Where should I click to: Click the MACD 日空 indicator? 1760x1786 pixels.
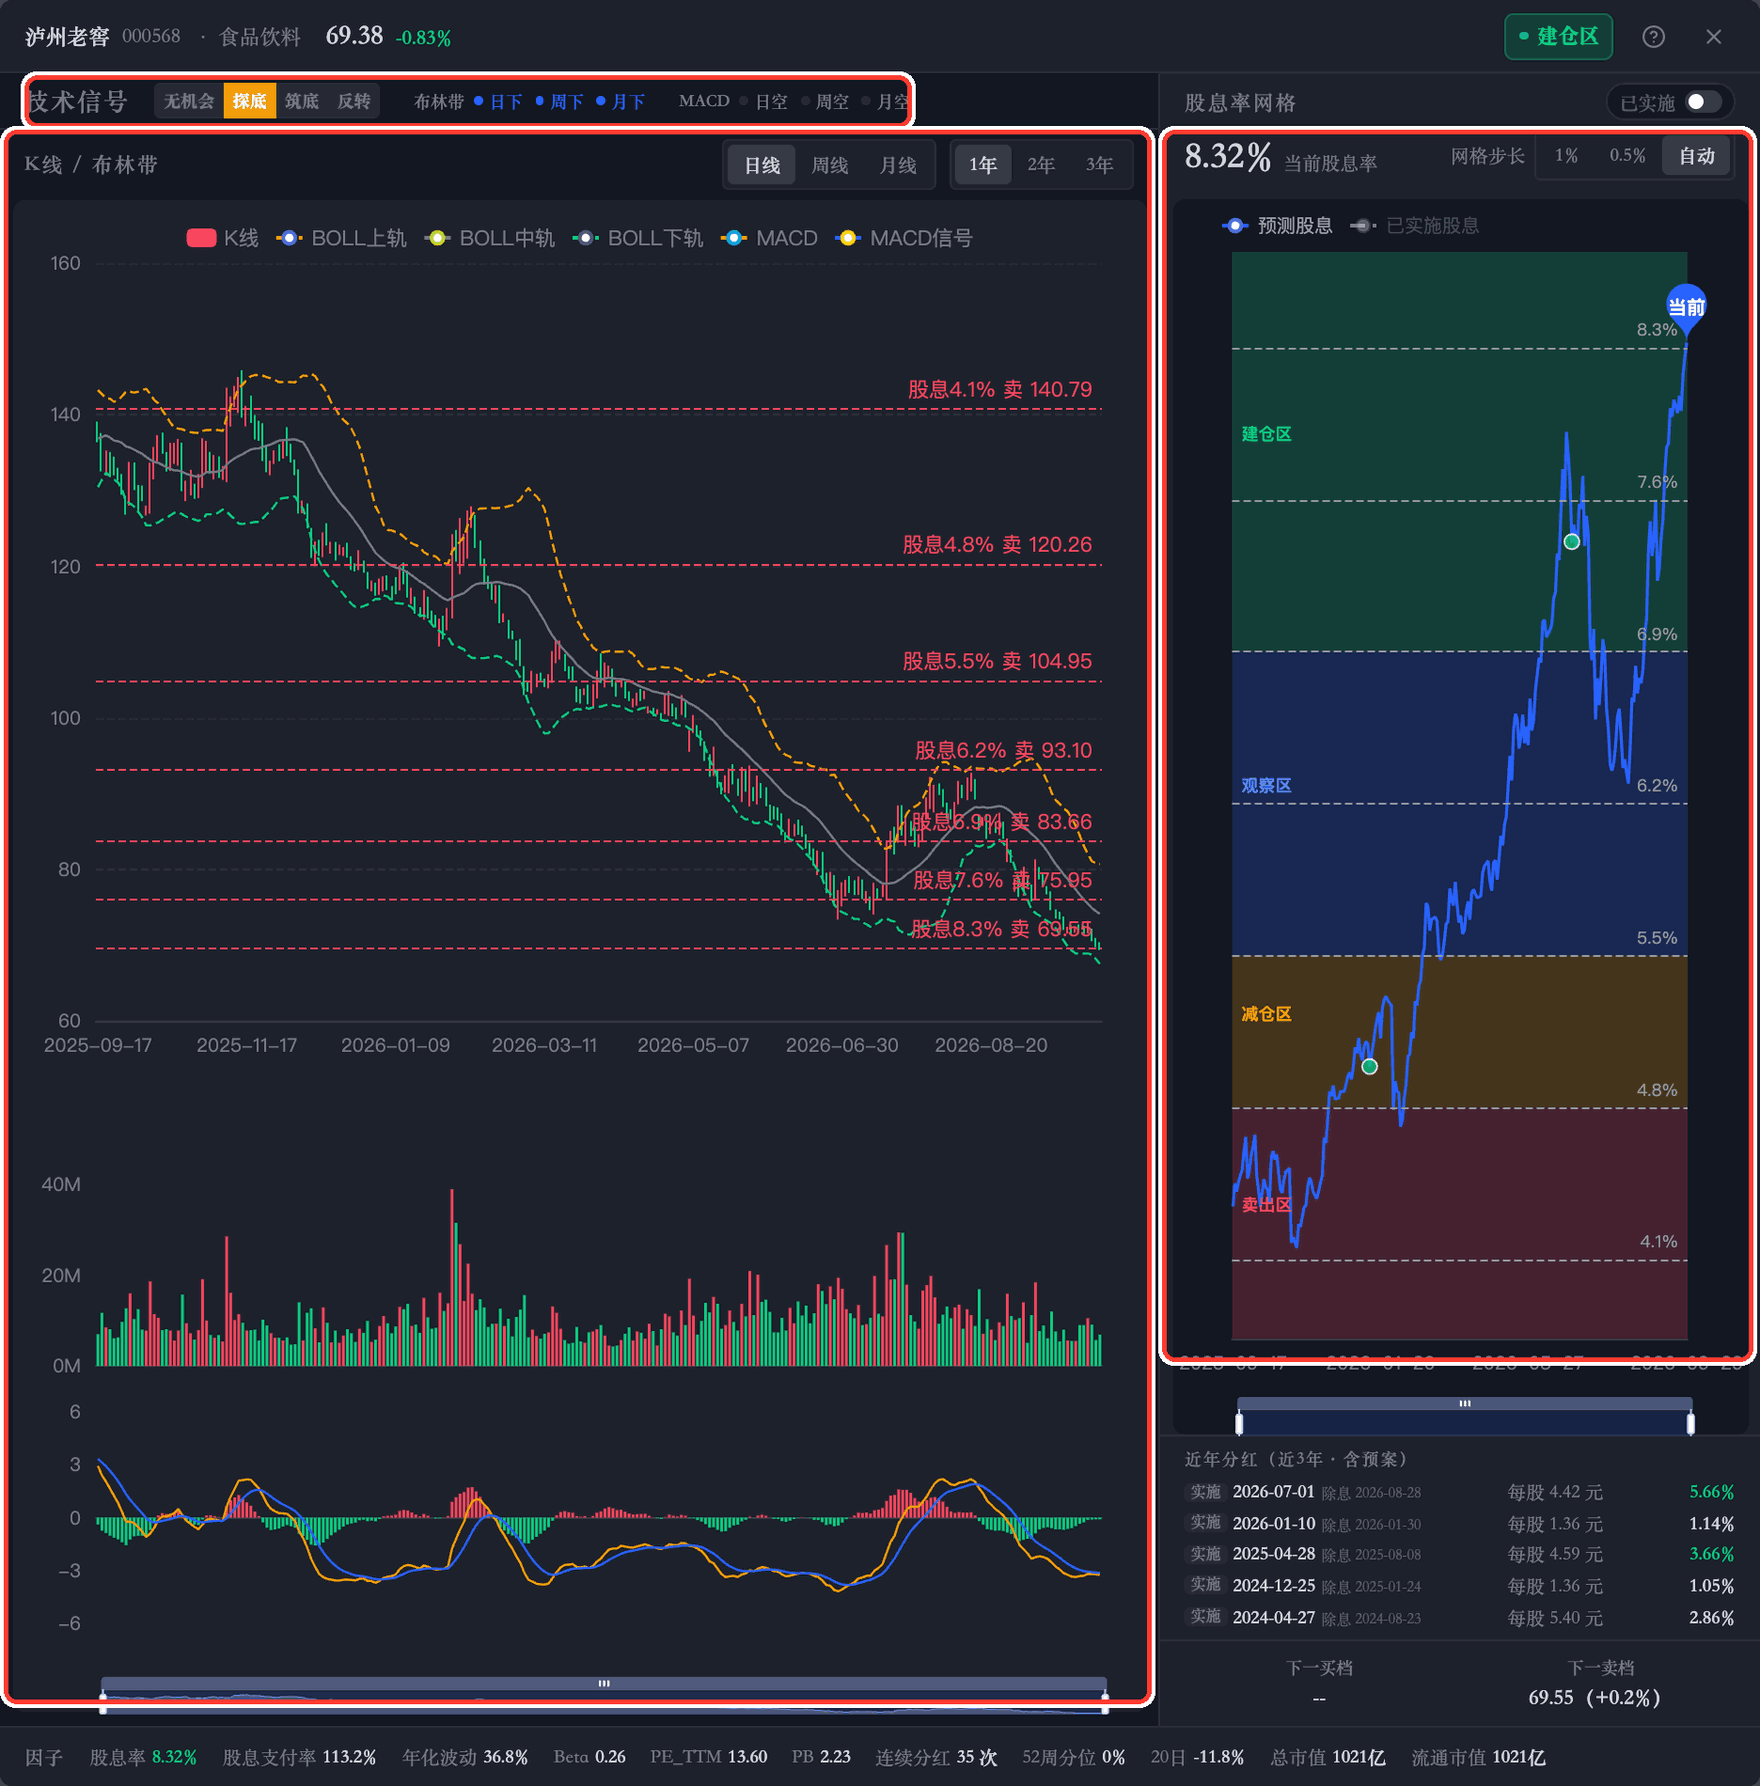763,101
